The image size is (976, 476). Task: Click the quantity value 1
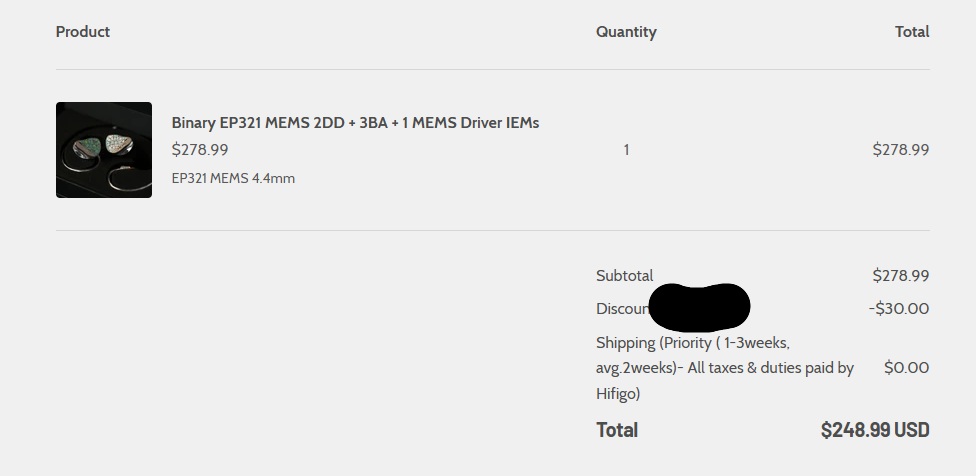tap(626, 150)
